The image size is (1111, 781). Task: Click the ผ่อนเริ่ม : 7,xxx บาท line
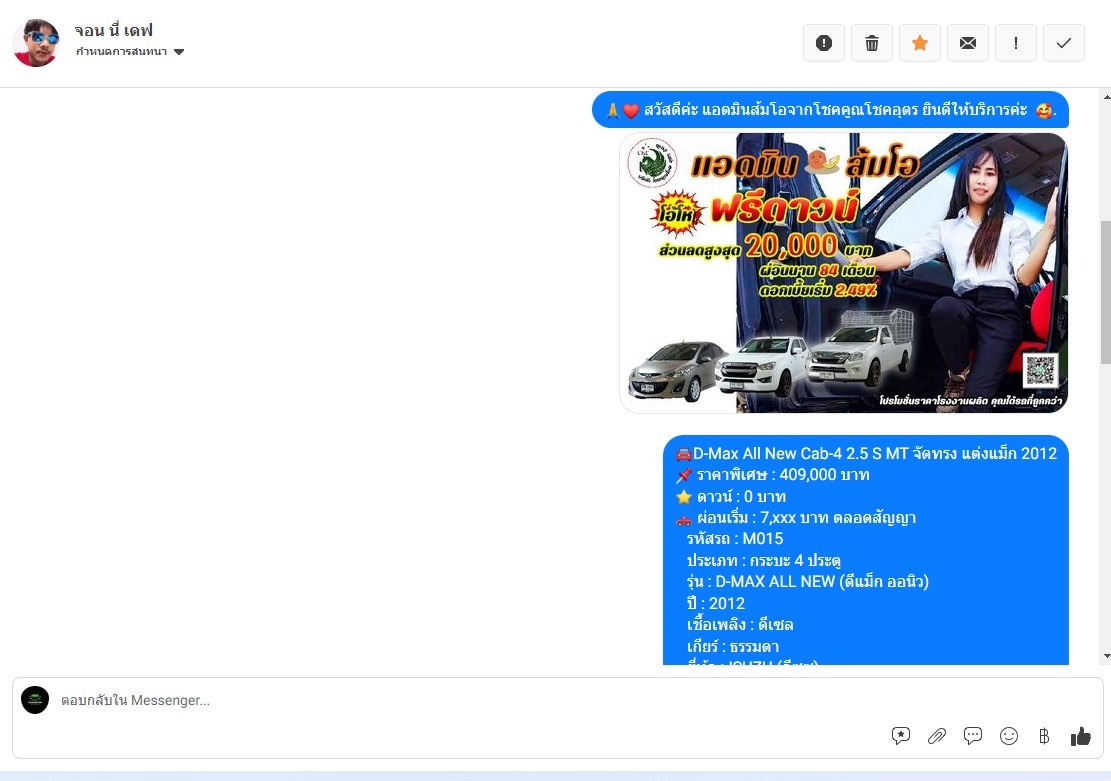coord(796,518)
